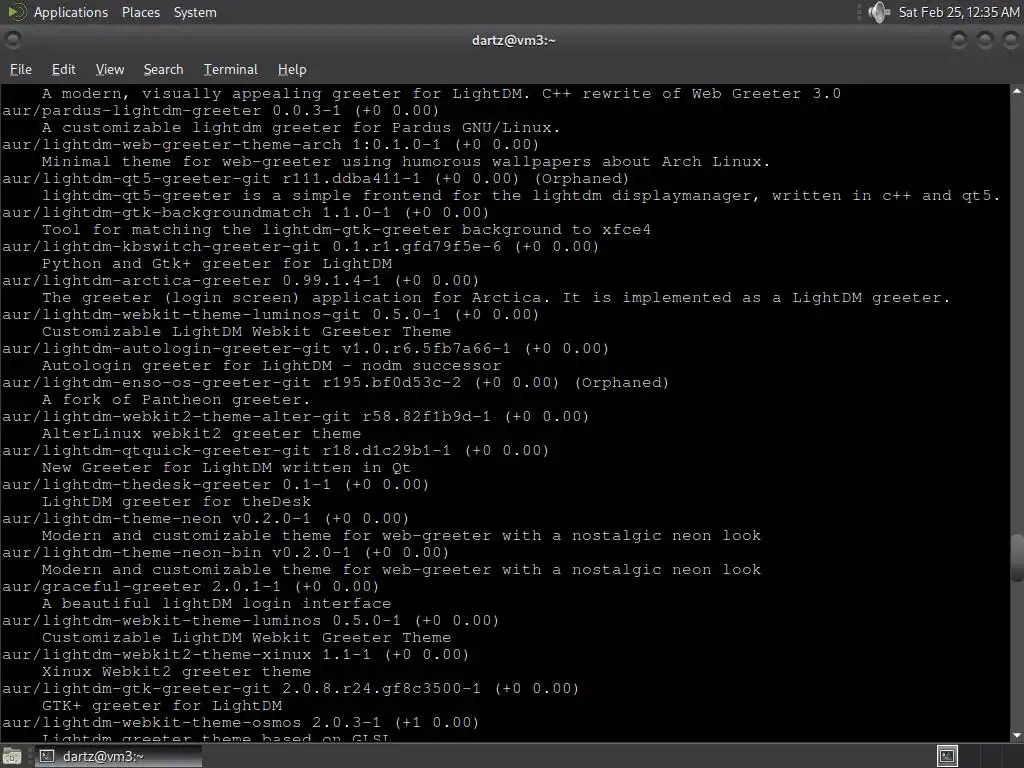Click the window menu button left of the title

[12, 40]
